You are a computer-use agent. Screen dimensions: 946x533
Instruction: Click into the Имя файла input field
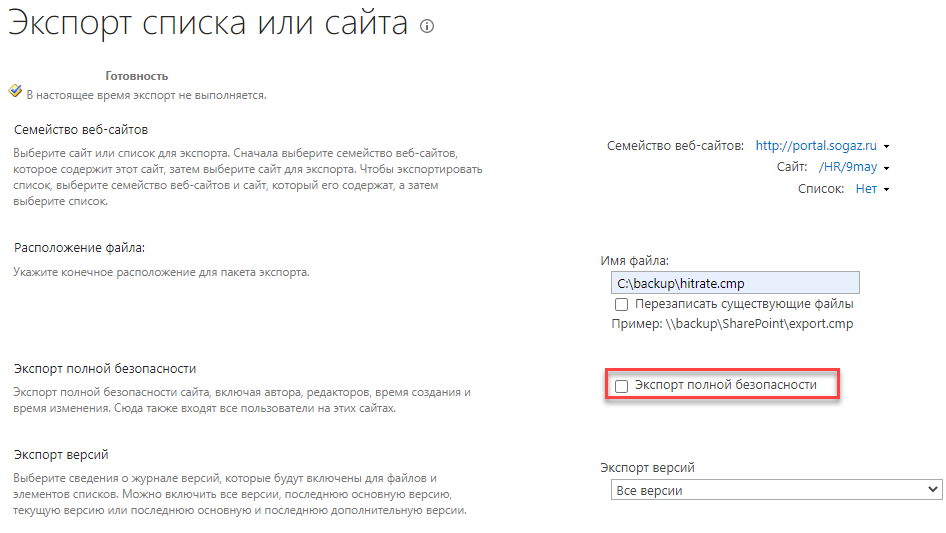click(x=734, y=283)
